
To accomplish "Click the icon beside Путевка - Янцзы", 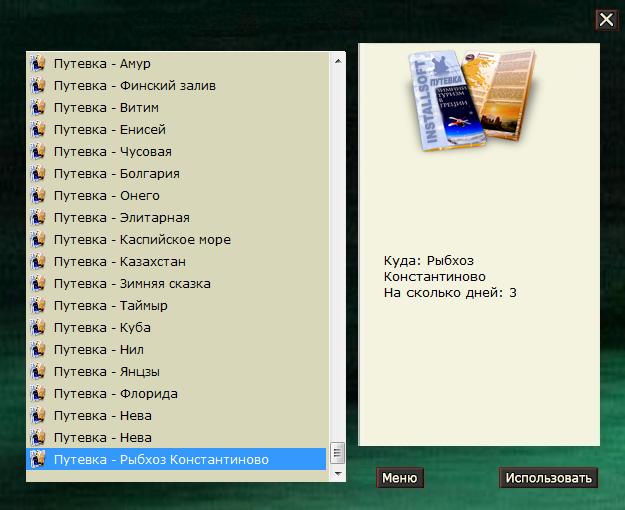I will (x=38, y=371).
